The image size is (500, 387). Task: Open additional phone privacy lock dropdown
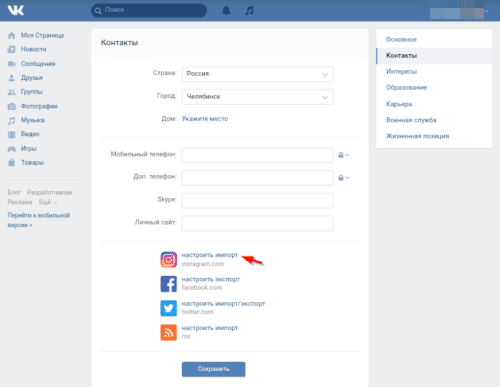(x=344, y=178)
